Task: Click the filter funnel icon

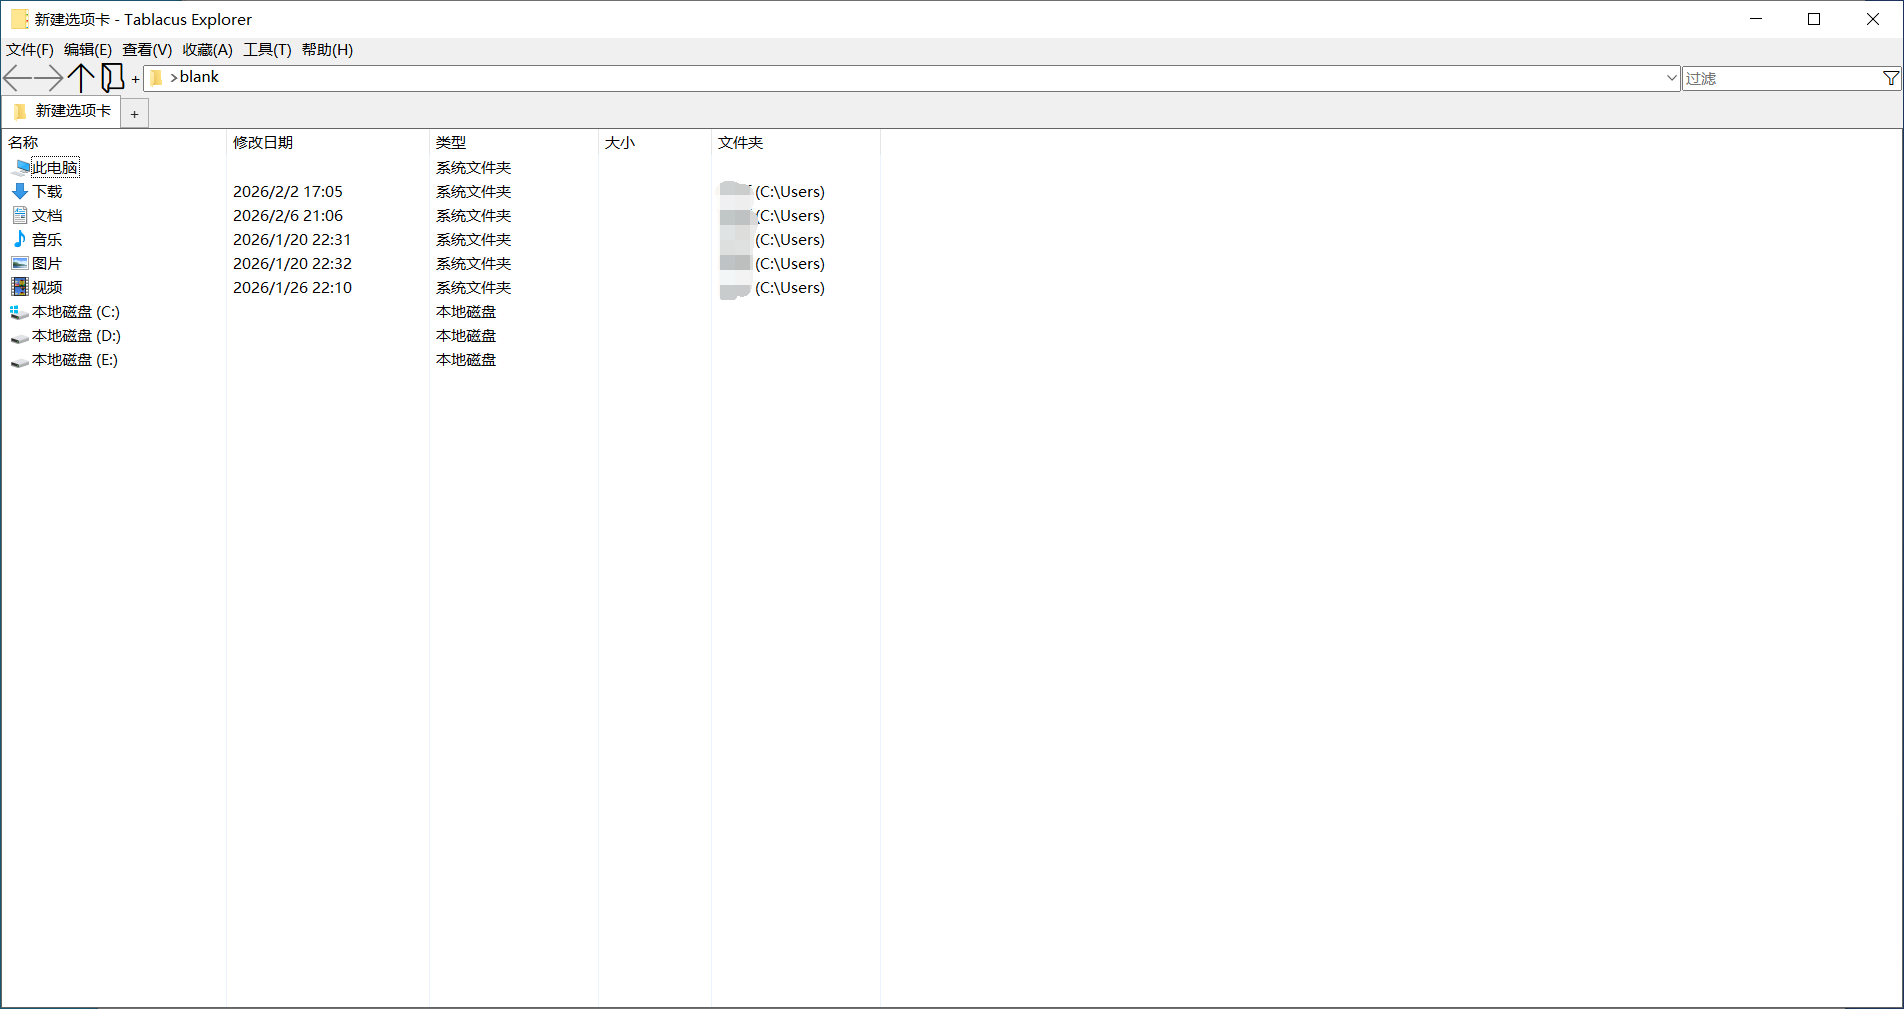Action: click(x=1890, y=78)
